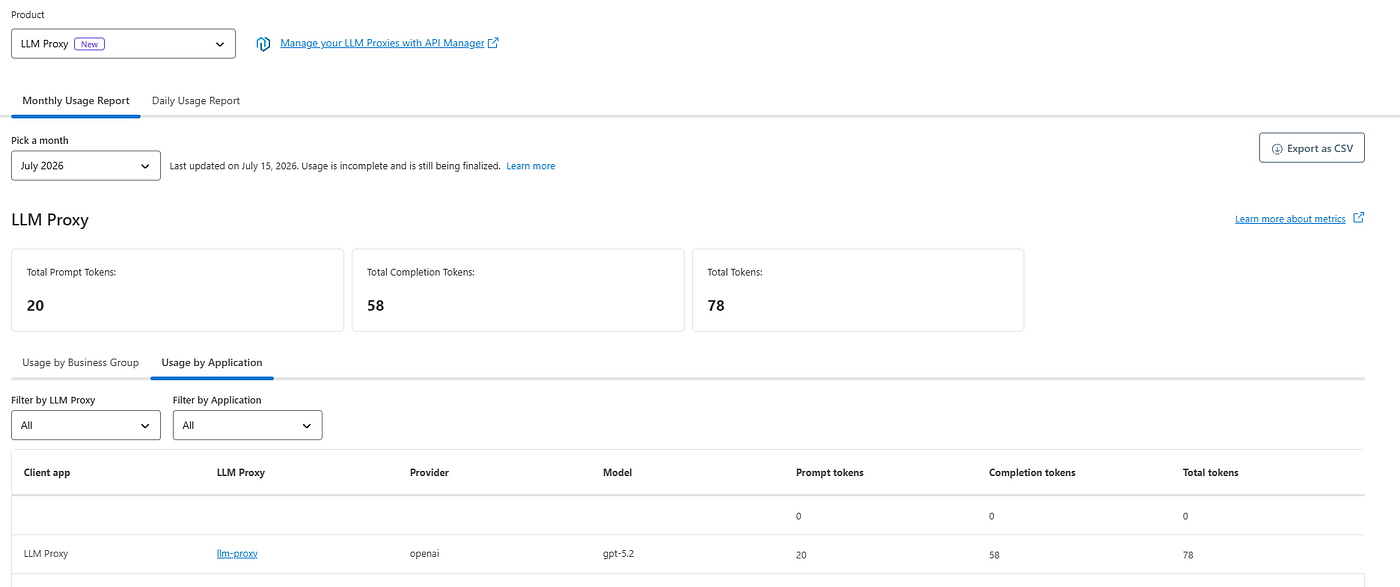Switch to Monthly Usage Report tab

click(x=76, y=101)
